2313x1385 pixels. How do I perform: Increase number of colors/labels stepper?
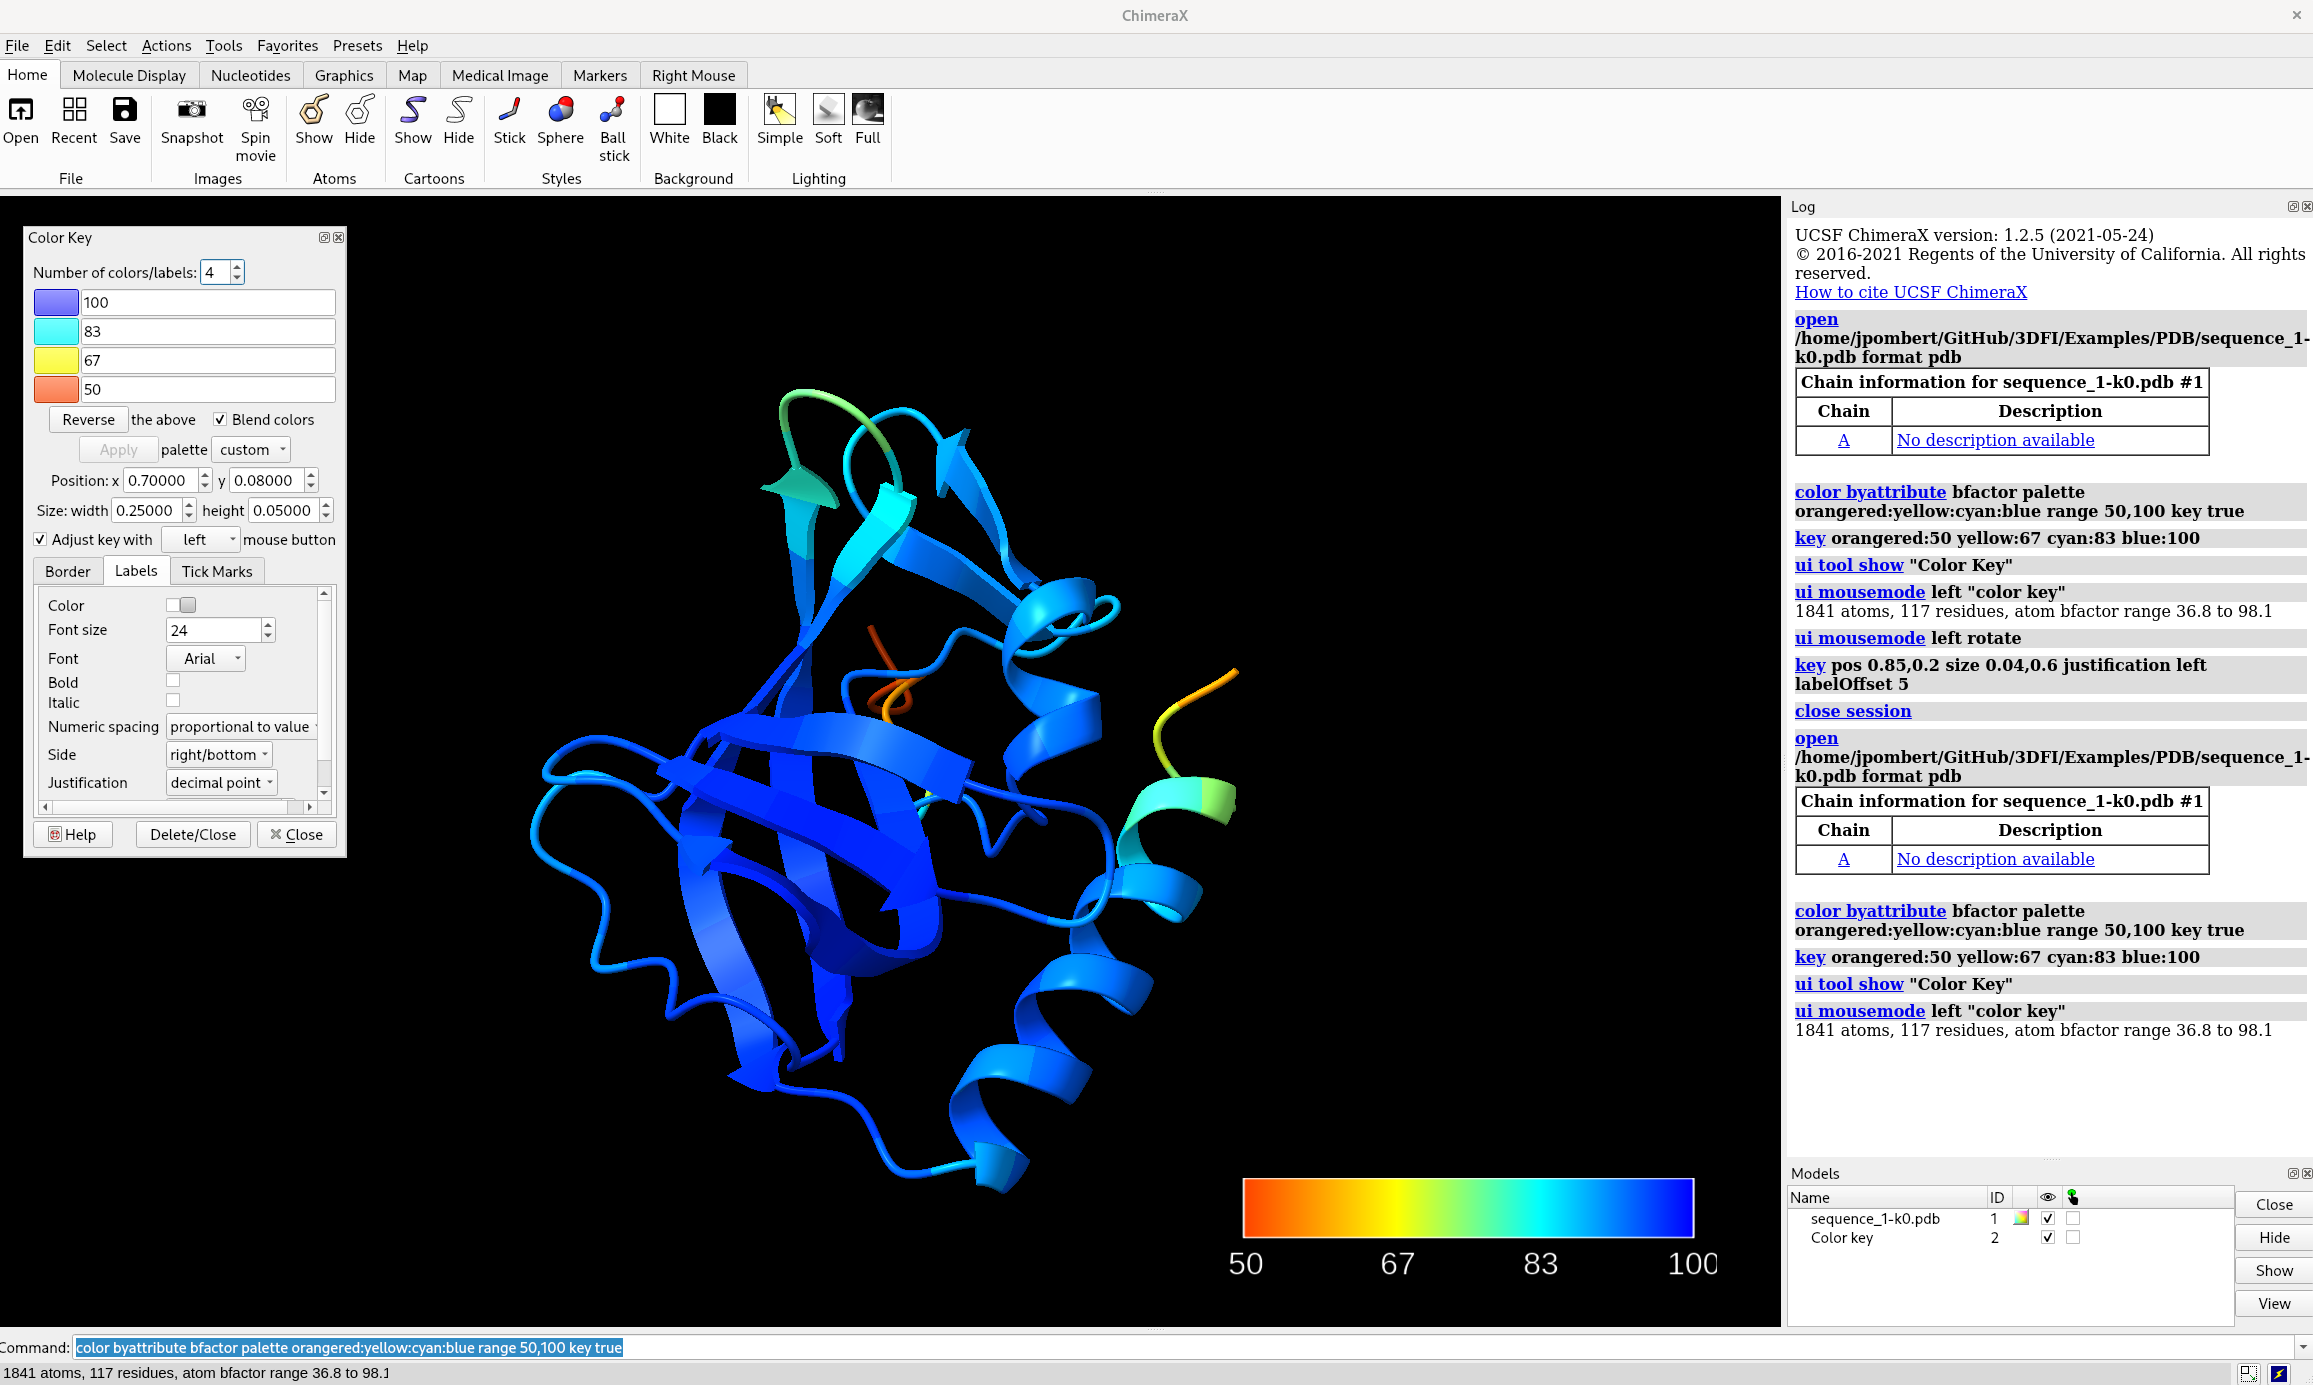pos(237,267)
